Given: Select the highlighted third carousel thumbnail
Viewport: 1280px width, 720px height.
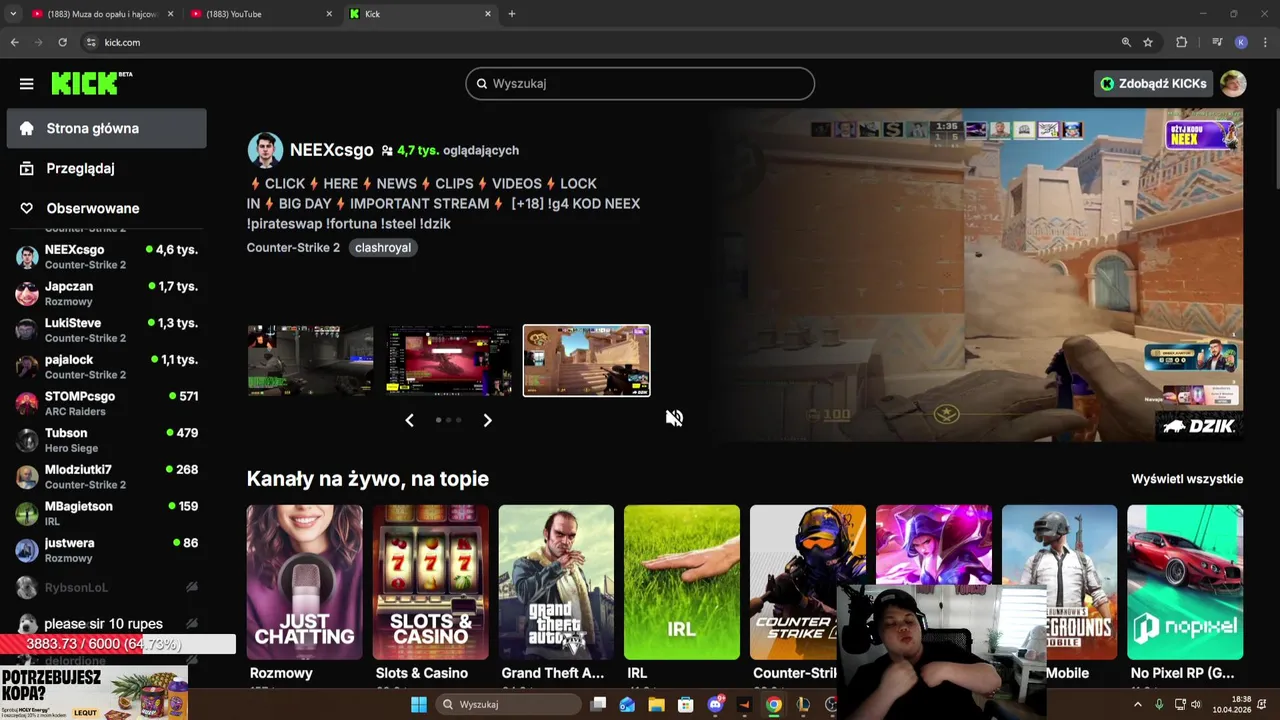Looking at the screenshot, I should [x=586, y=360].
